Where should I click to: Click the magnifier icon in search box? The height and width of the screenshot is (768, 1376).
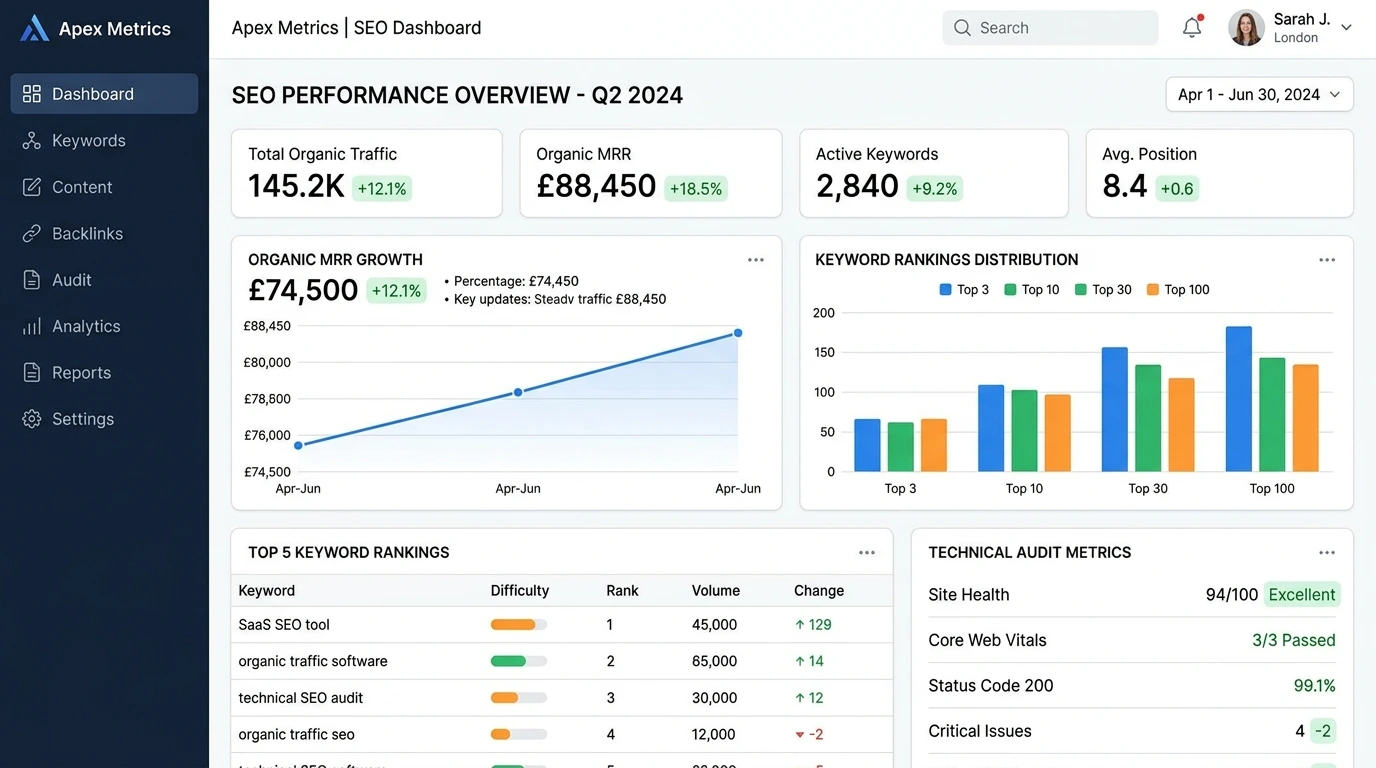pos(962,28)
